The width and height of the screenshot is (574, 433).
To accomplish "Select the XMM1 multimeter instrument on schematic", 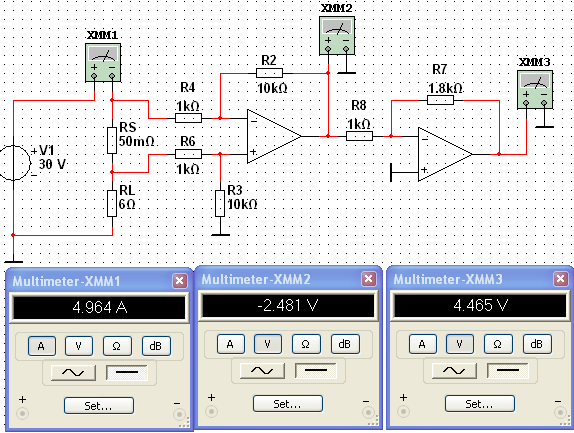I will pos(103,63).
